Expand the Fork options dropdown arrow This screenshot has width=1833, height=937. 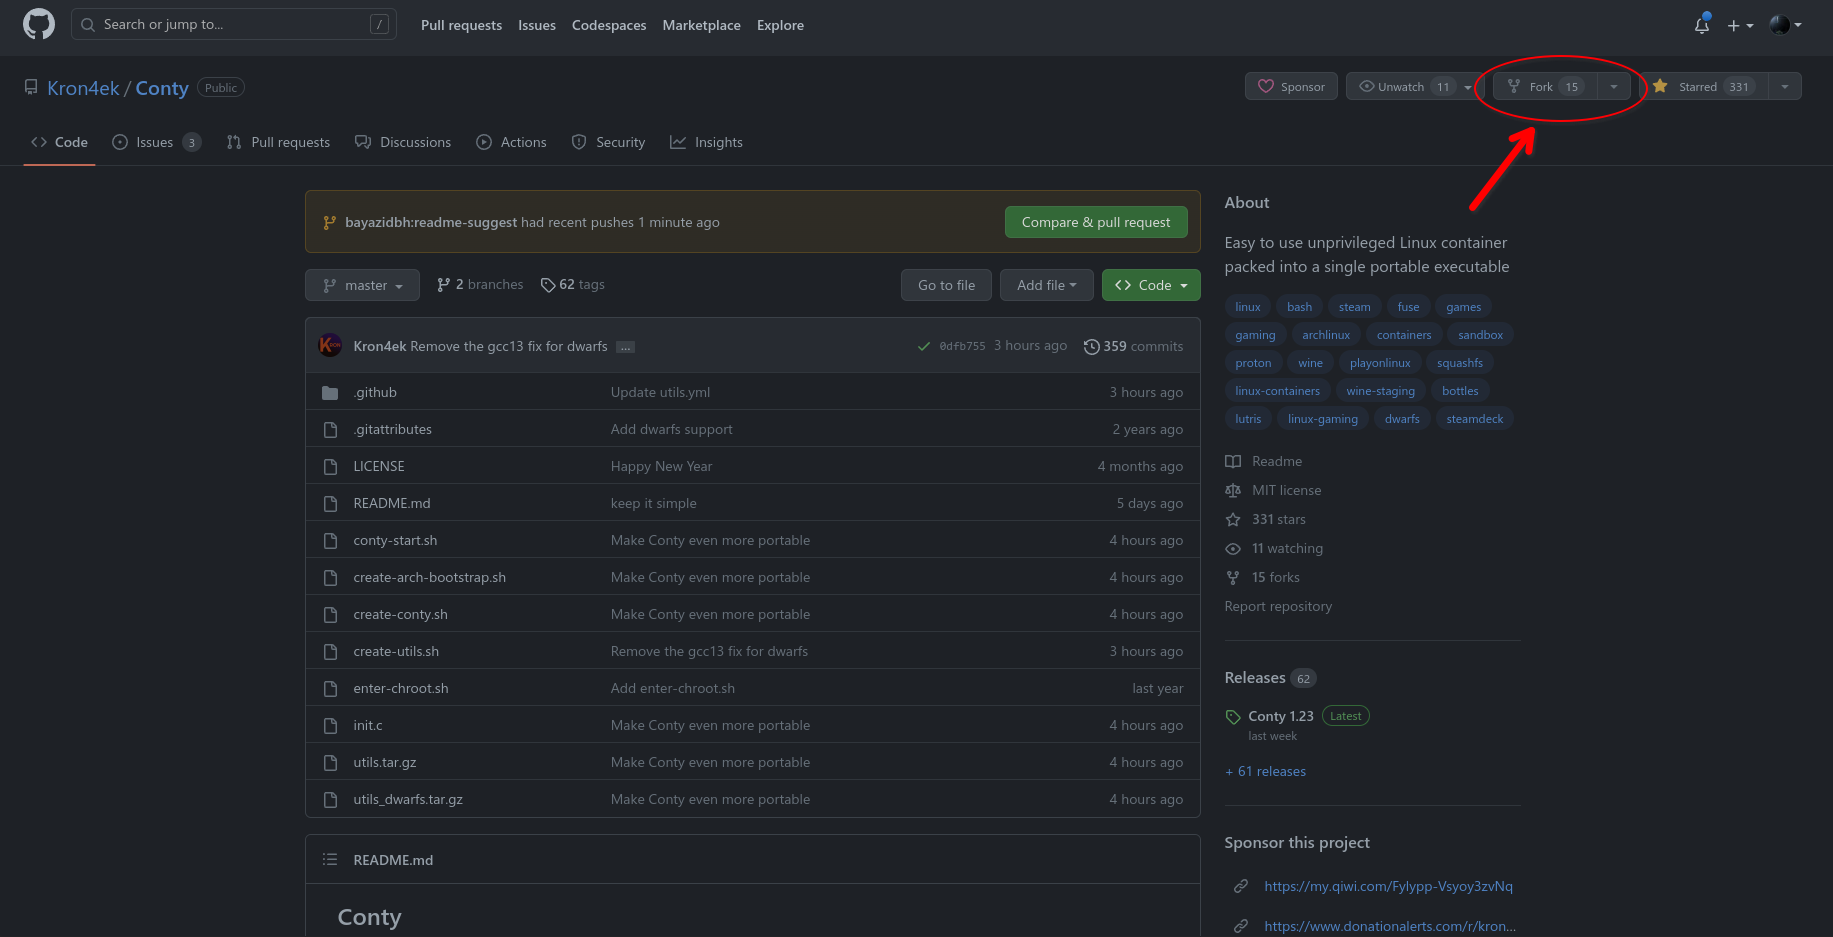[1614, 86]
